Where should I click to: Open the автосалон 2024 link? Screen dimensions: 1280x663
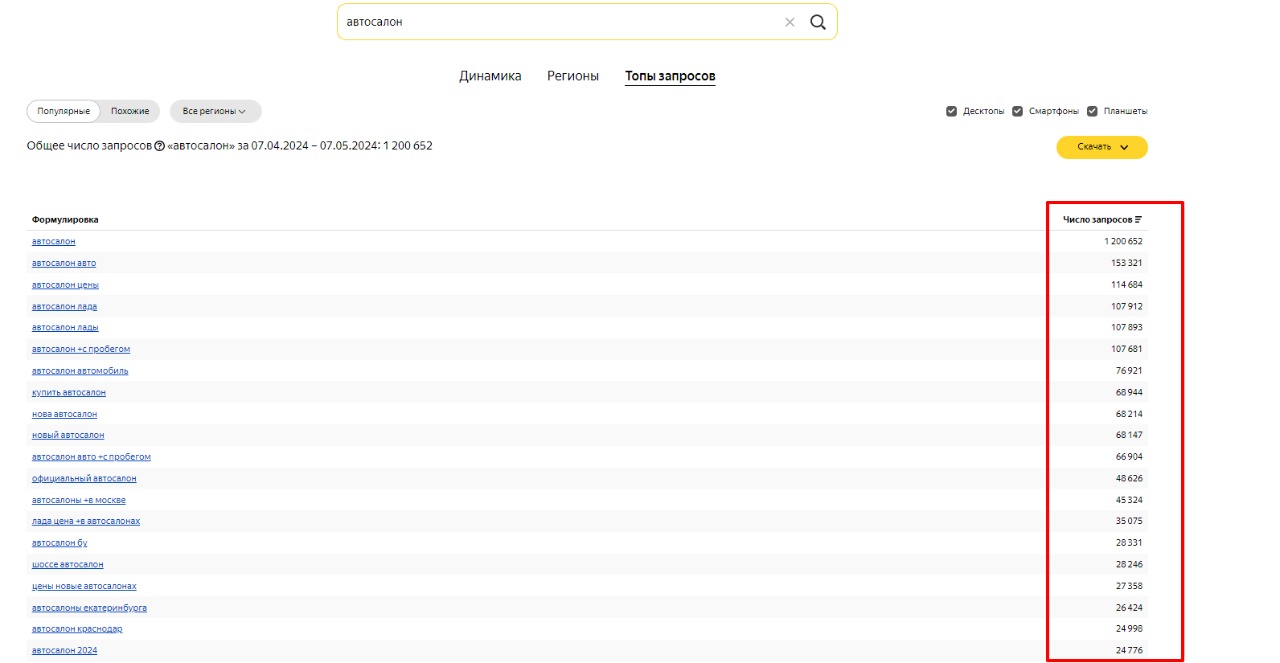tap(64, 651)
